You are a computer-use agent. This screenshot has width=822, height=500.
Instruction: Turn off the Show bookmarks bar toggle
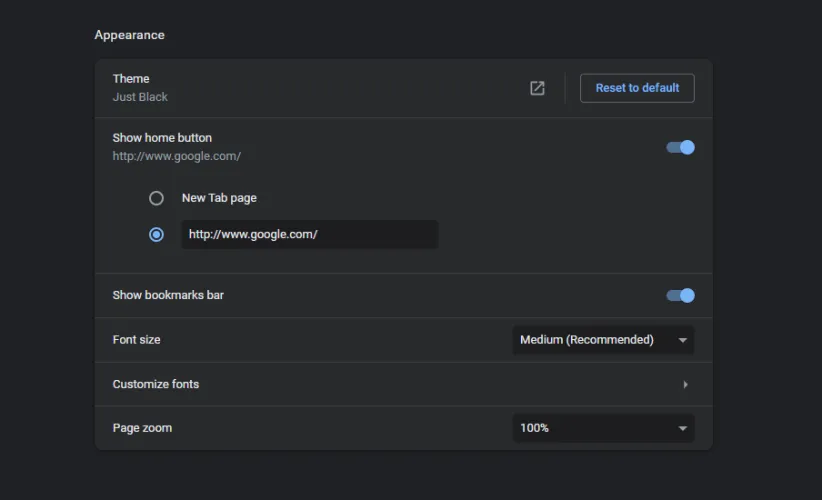tap(680, 295)
